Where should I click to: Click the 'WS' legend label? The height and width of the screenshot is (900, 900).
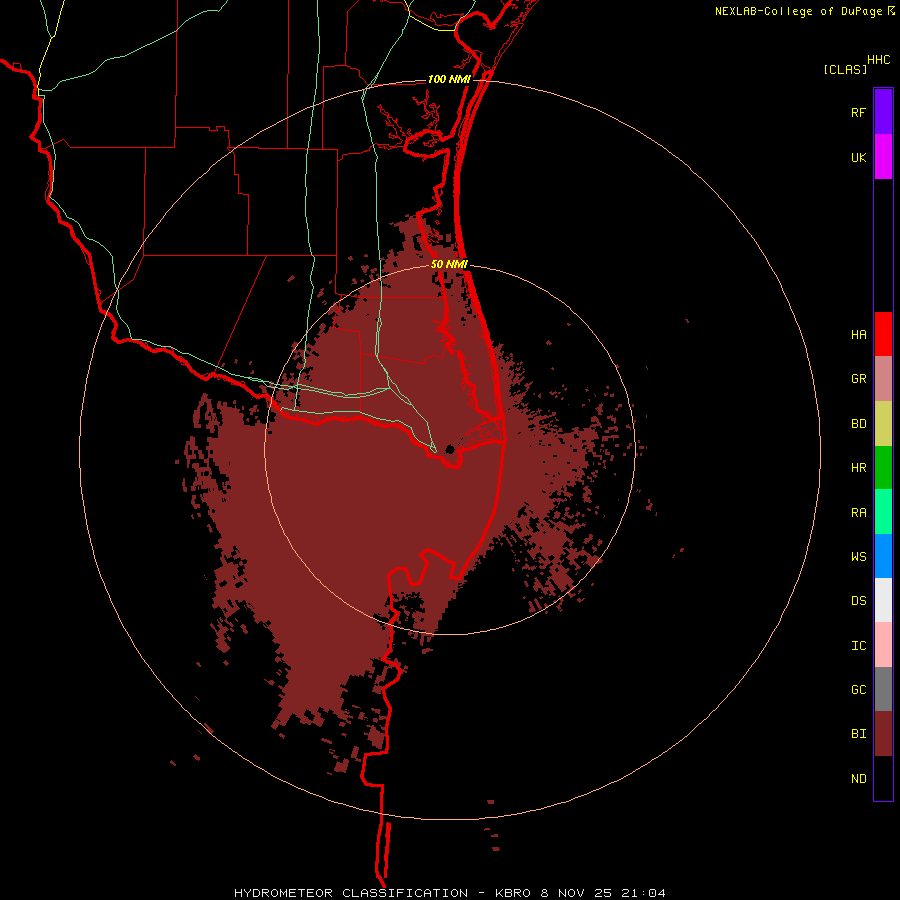click(x=858, y=556)
